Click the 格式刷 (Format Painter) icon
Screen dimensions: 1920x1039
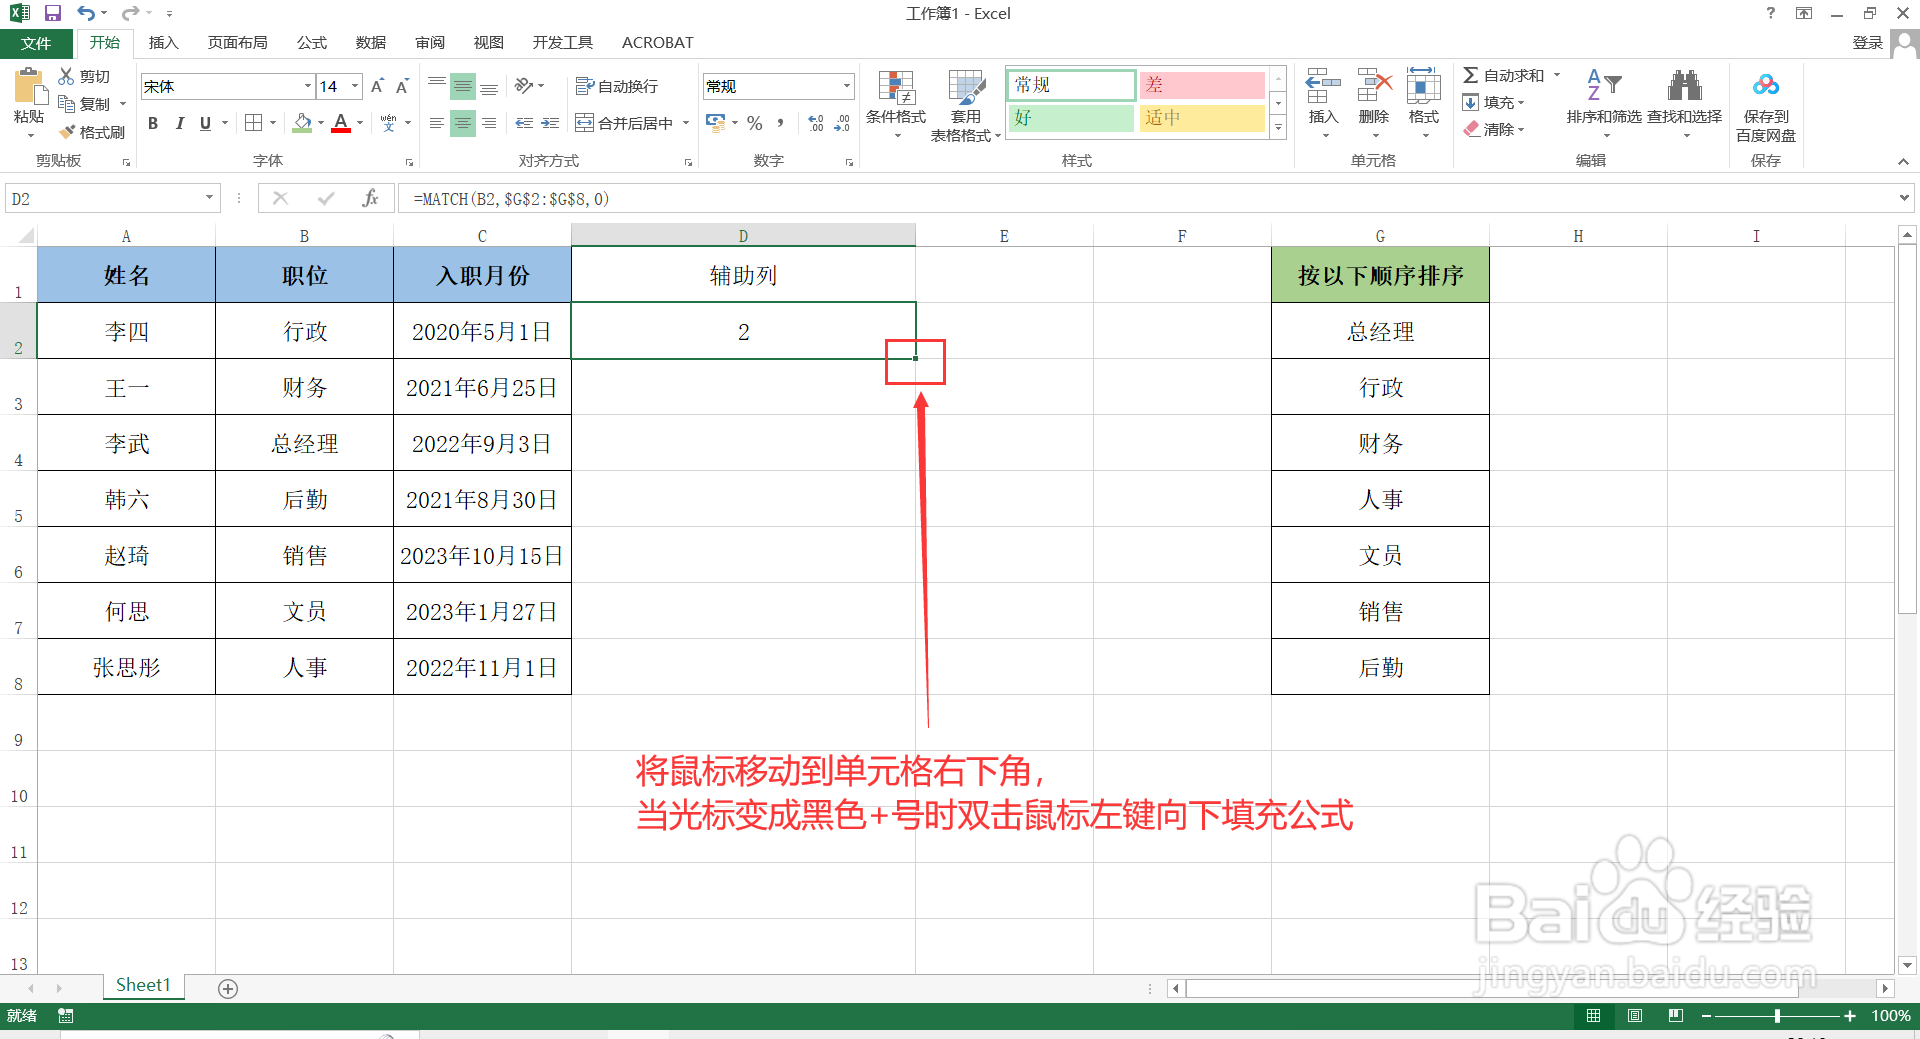click(x=67, y=131)
